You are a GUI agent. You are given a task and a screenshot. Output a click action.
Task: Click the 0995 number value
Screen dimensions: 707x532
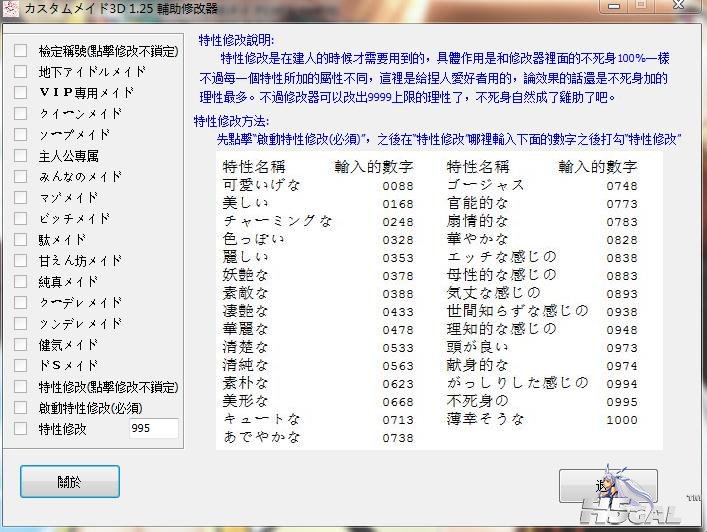(x=622, y=402)
